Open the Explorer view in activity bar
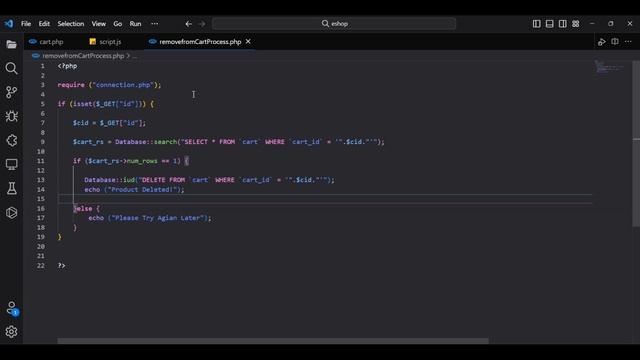Screen dimensions: 640x360 11,44
